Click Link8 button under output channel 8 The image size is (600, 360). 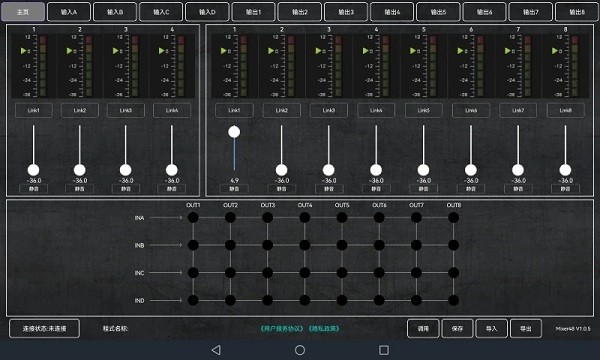[566, 110]
